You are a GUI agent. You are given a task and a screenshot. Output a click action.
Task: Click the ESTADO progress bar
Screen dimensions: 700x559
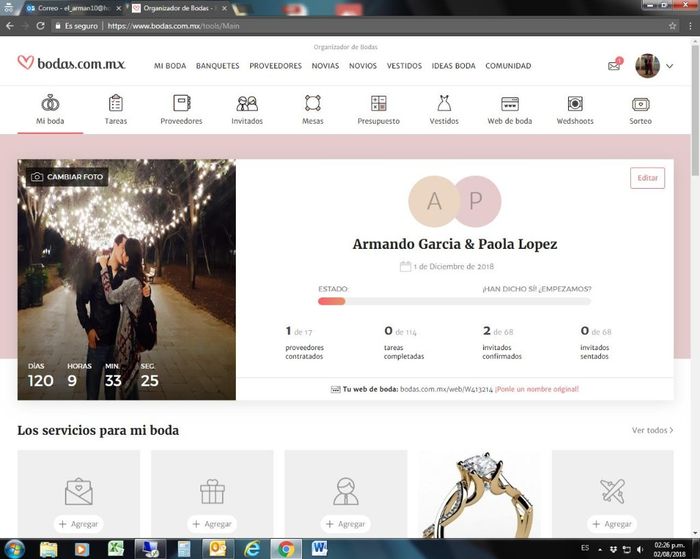(454, 301)
